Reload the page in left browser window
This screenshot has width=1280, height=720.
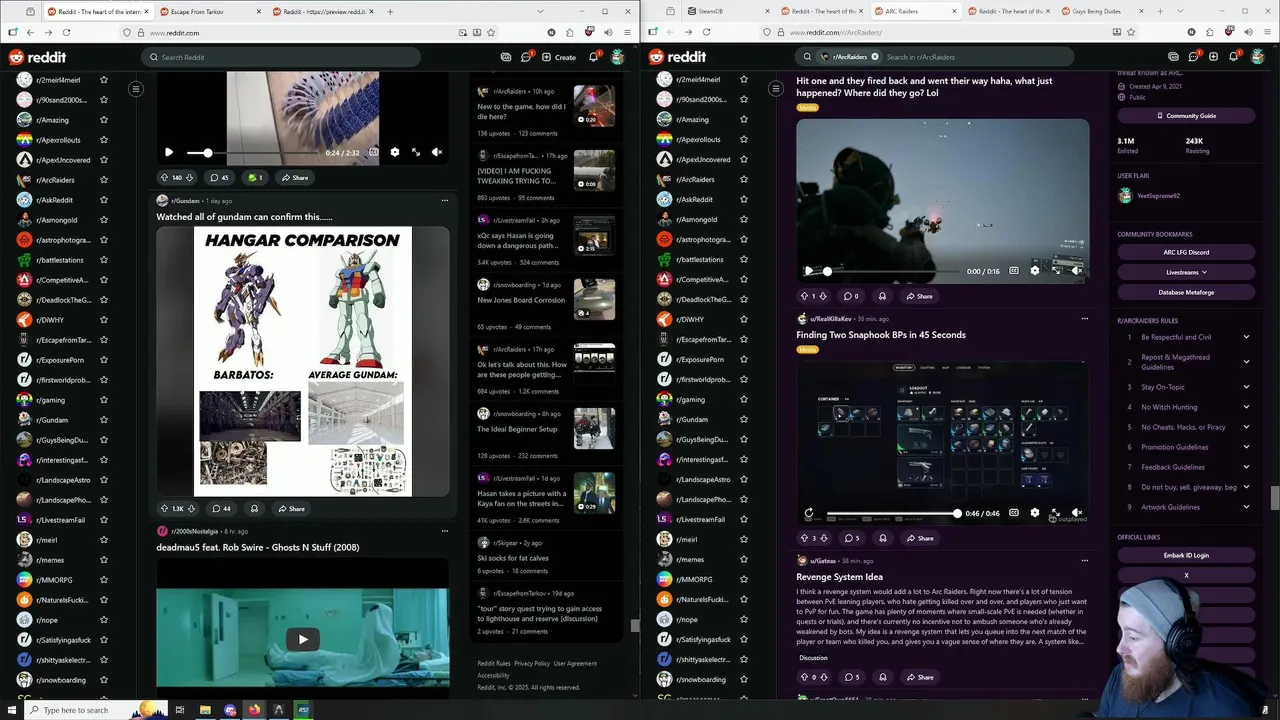pyautogui.click(x=65, y=32)
